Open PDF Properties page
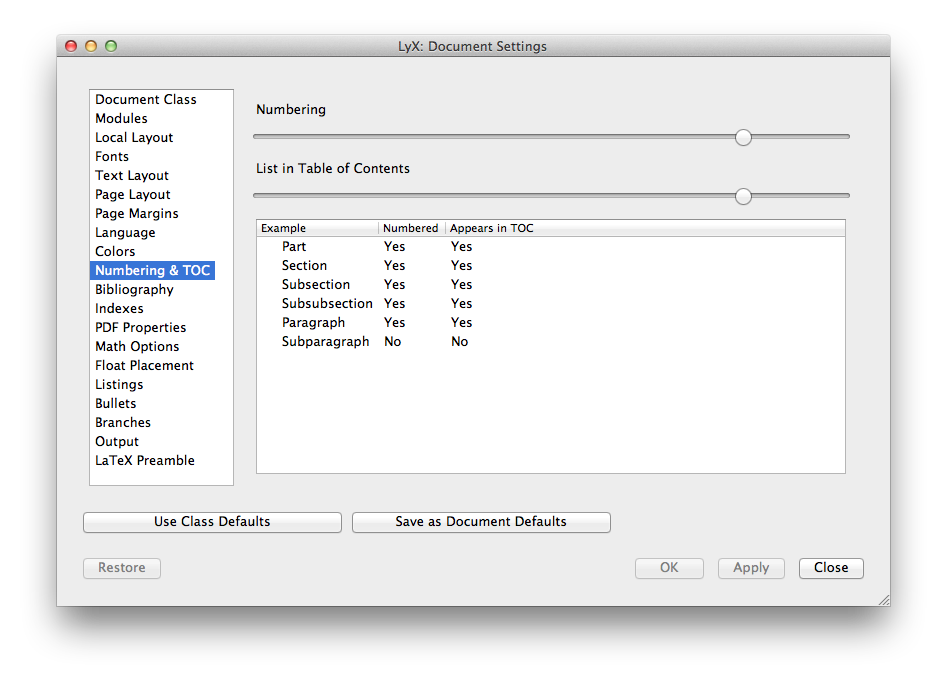947x685 pixels. click(x=141, y=327)
